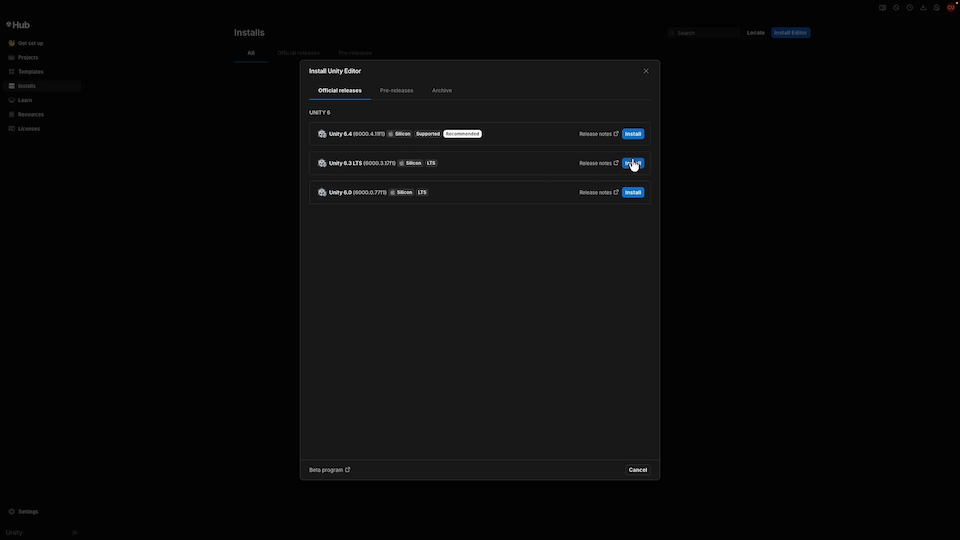The width and height of the screenshot is (960, 540).
Task: Open Installs in the Hub sidebar
Action: (41, 86)
